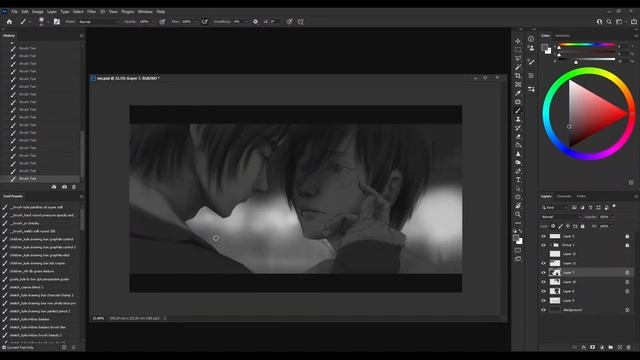Image resolution: width=640 pixels, height=360 pixels.
Task: Select the Move tool
Action: point(518,41)
